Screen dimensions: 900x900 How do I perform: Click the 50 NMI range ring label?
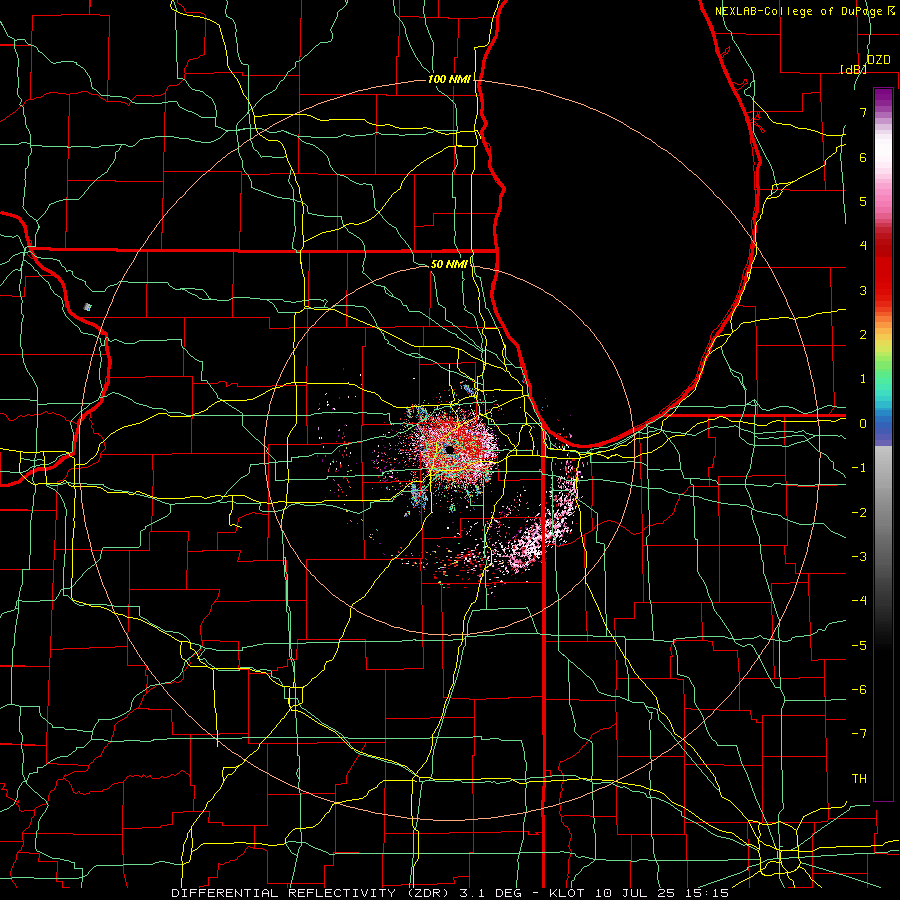tap(449, 264)
